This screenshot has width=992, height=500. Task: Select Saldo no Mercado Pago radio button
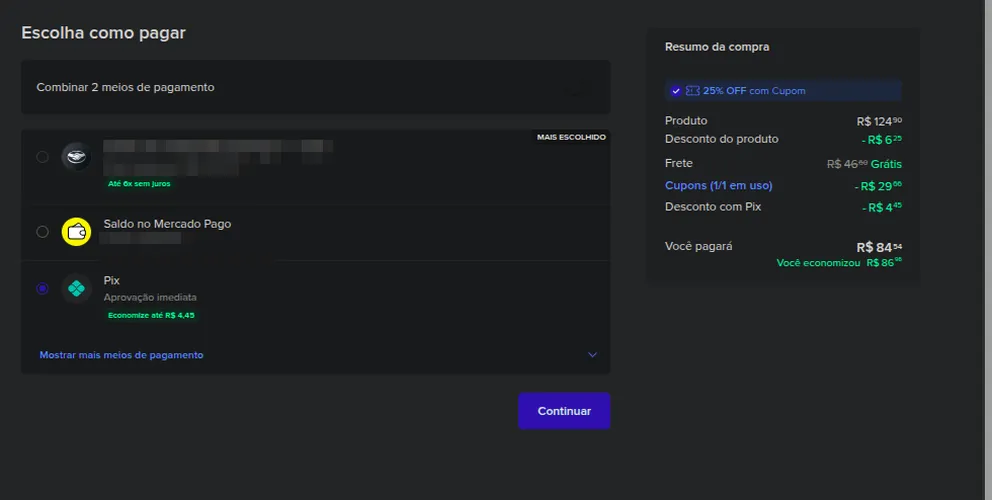(x=42, y=232)
